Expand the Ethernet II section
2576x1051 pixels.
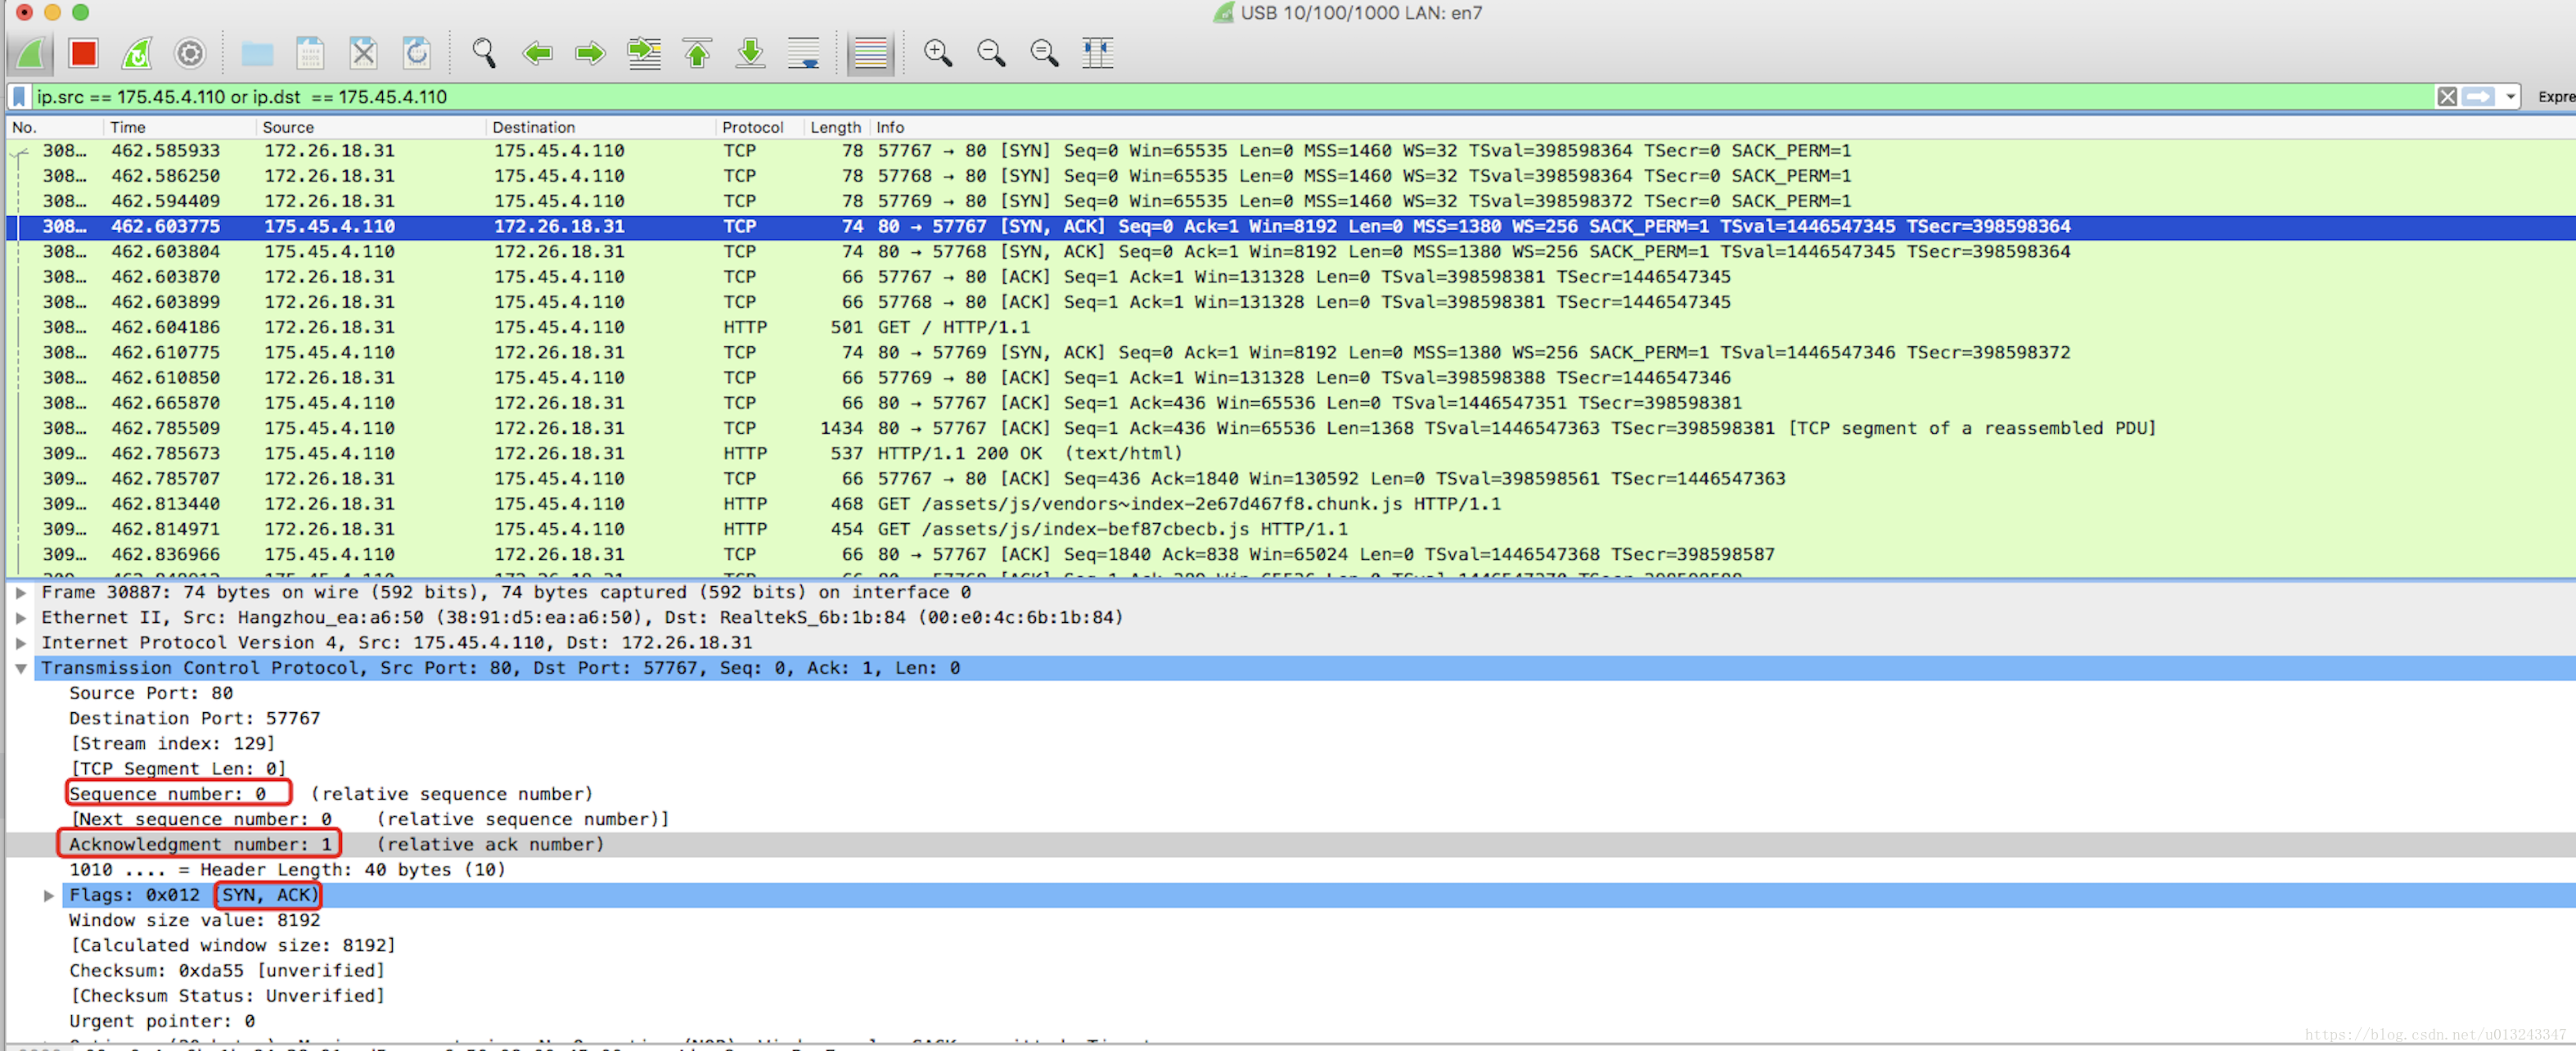(x=21, y=617)
